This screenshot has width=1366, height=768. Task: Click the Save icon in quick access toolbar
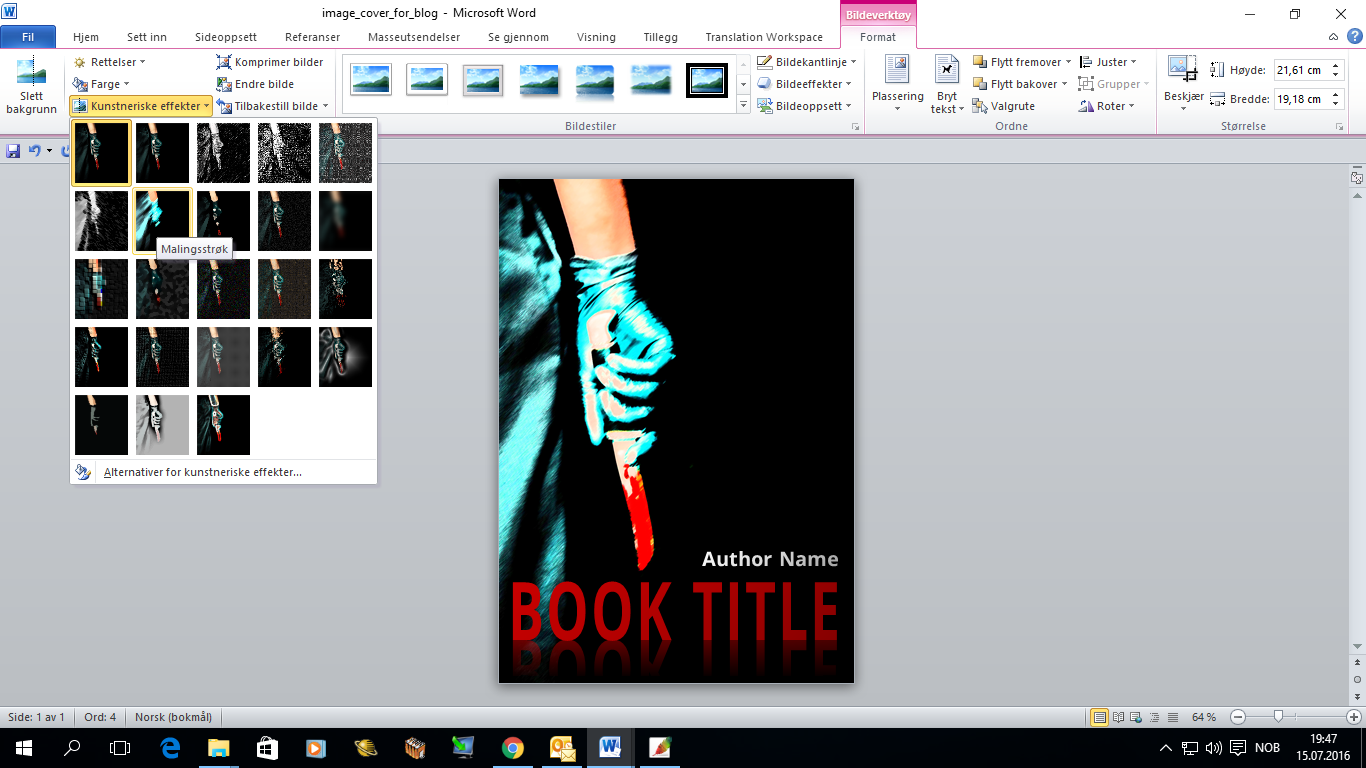point(13,151)
